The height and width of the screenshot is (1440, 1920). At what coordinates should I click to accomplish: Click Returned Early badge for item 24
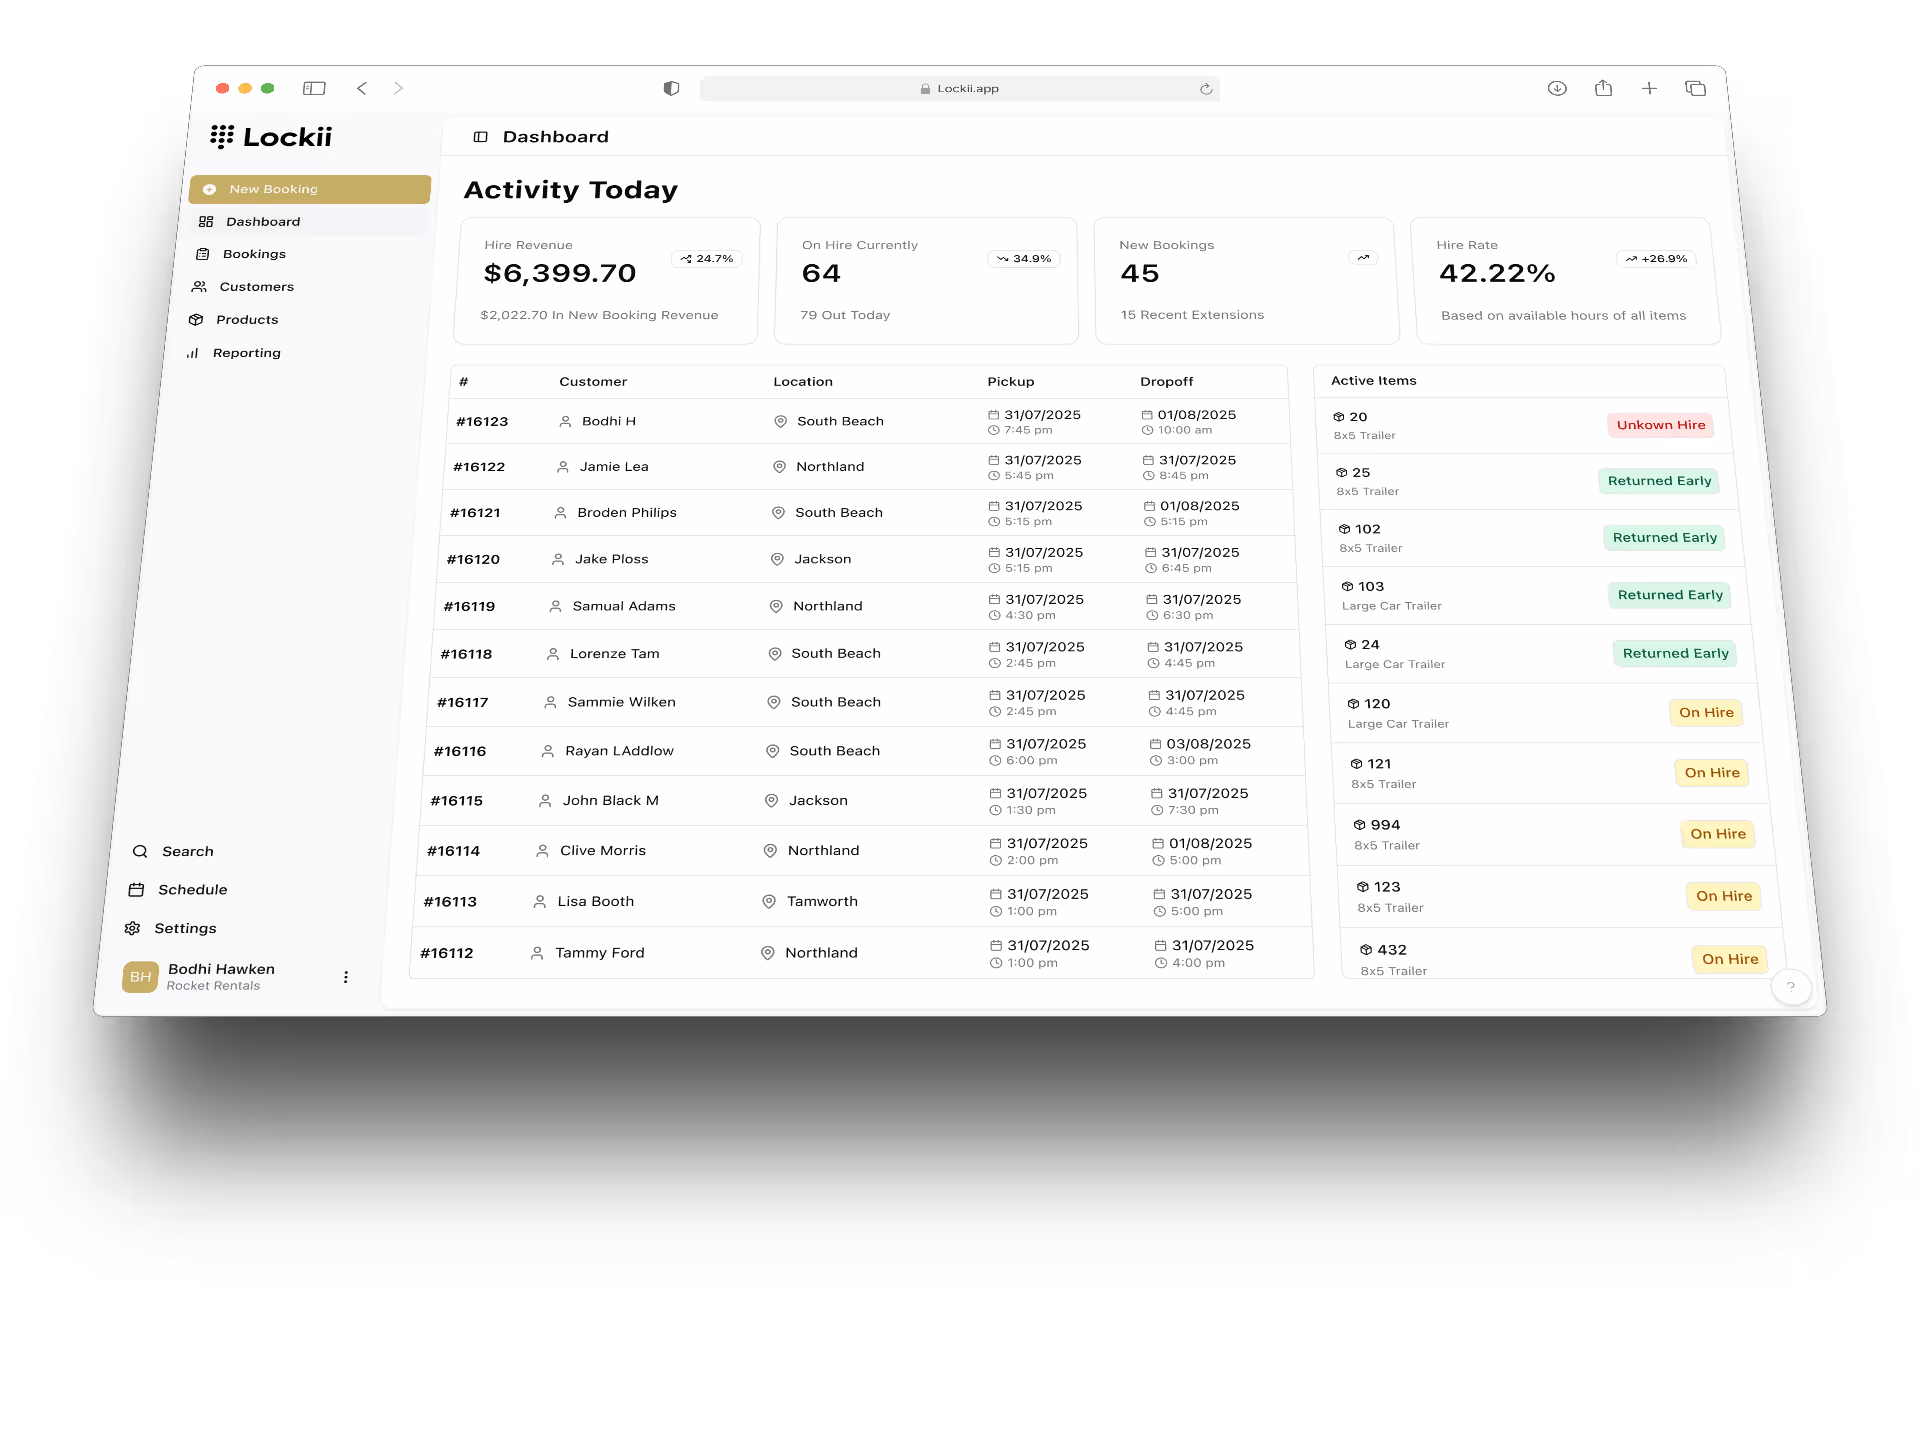[1675, 654]
